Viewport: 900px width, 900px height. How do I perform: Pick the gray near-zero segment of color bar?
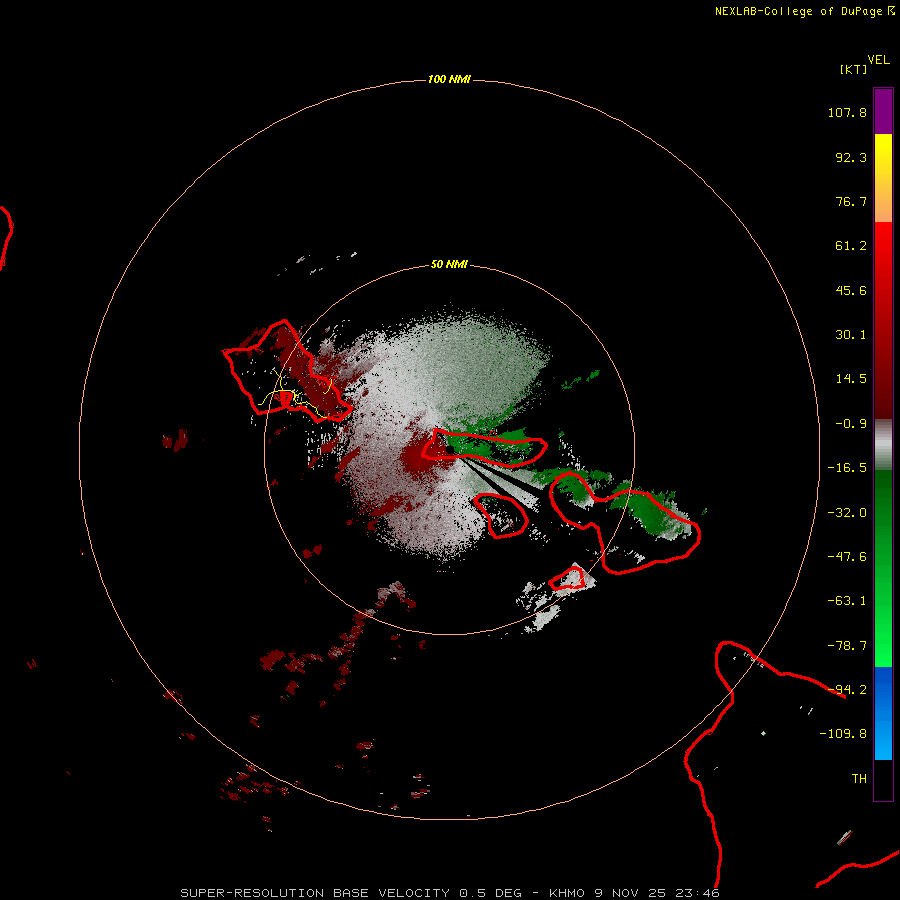[x=883, y=445]
